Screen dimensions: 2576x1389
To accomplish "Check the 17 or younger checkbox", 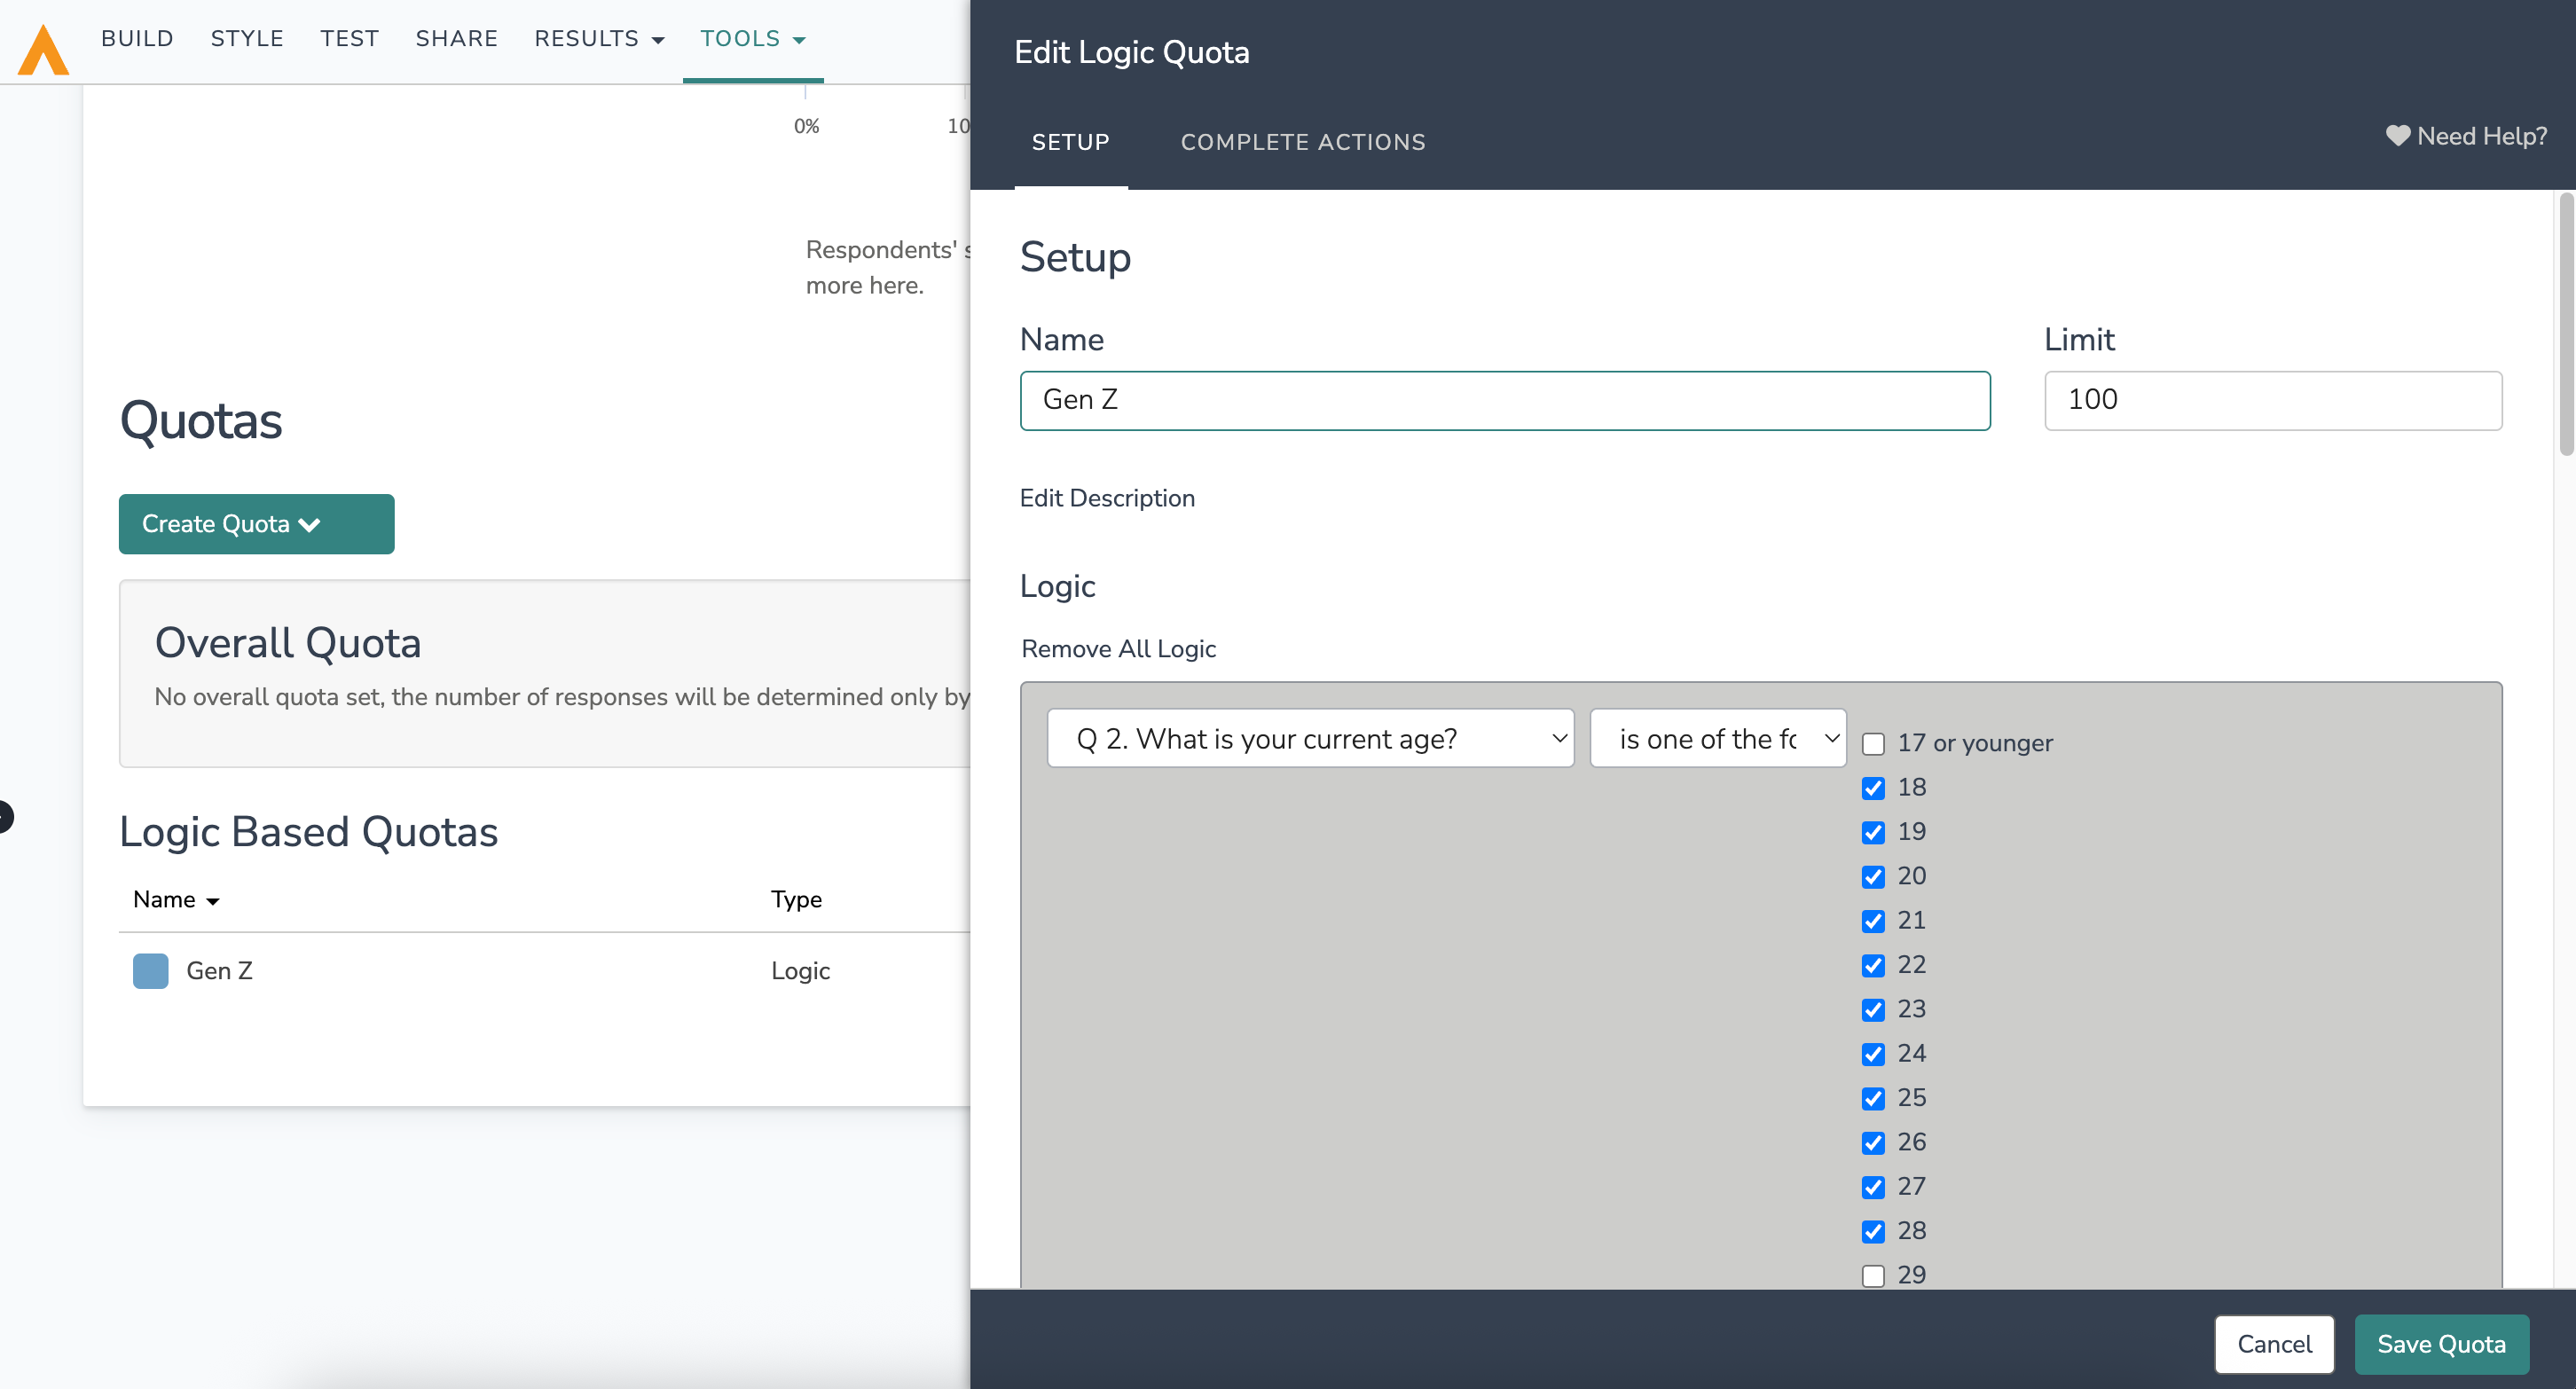I will pos(1873,744).
